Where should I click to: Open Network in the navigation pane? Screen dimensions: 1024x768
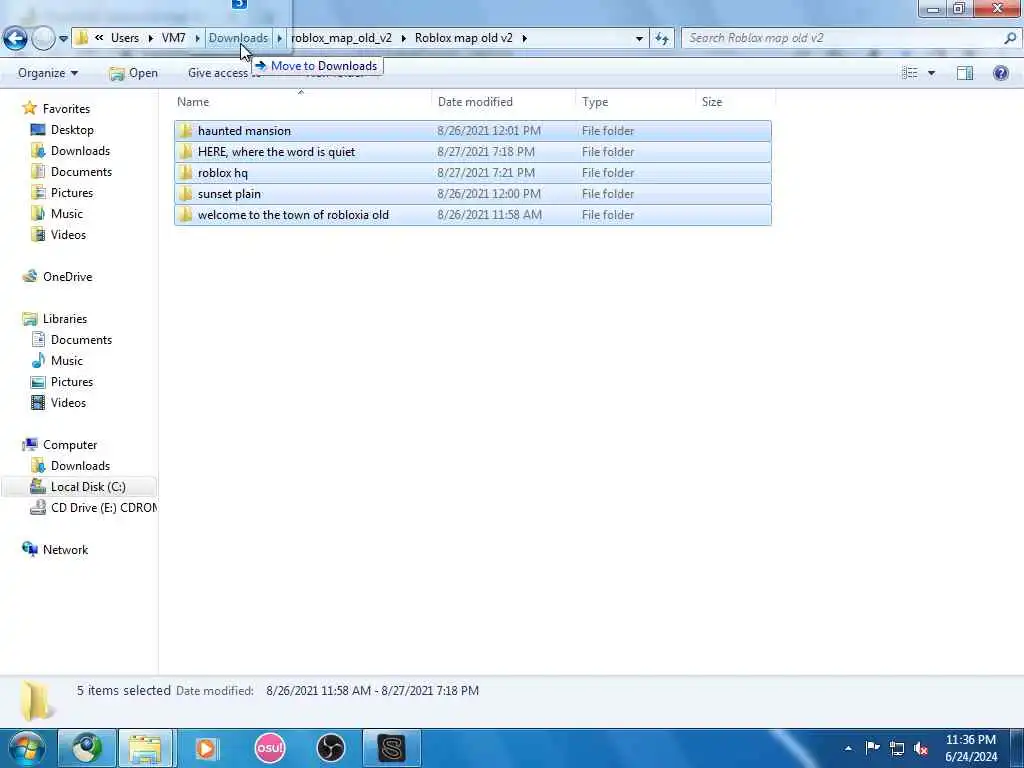(65, 550)
